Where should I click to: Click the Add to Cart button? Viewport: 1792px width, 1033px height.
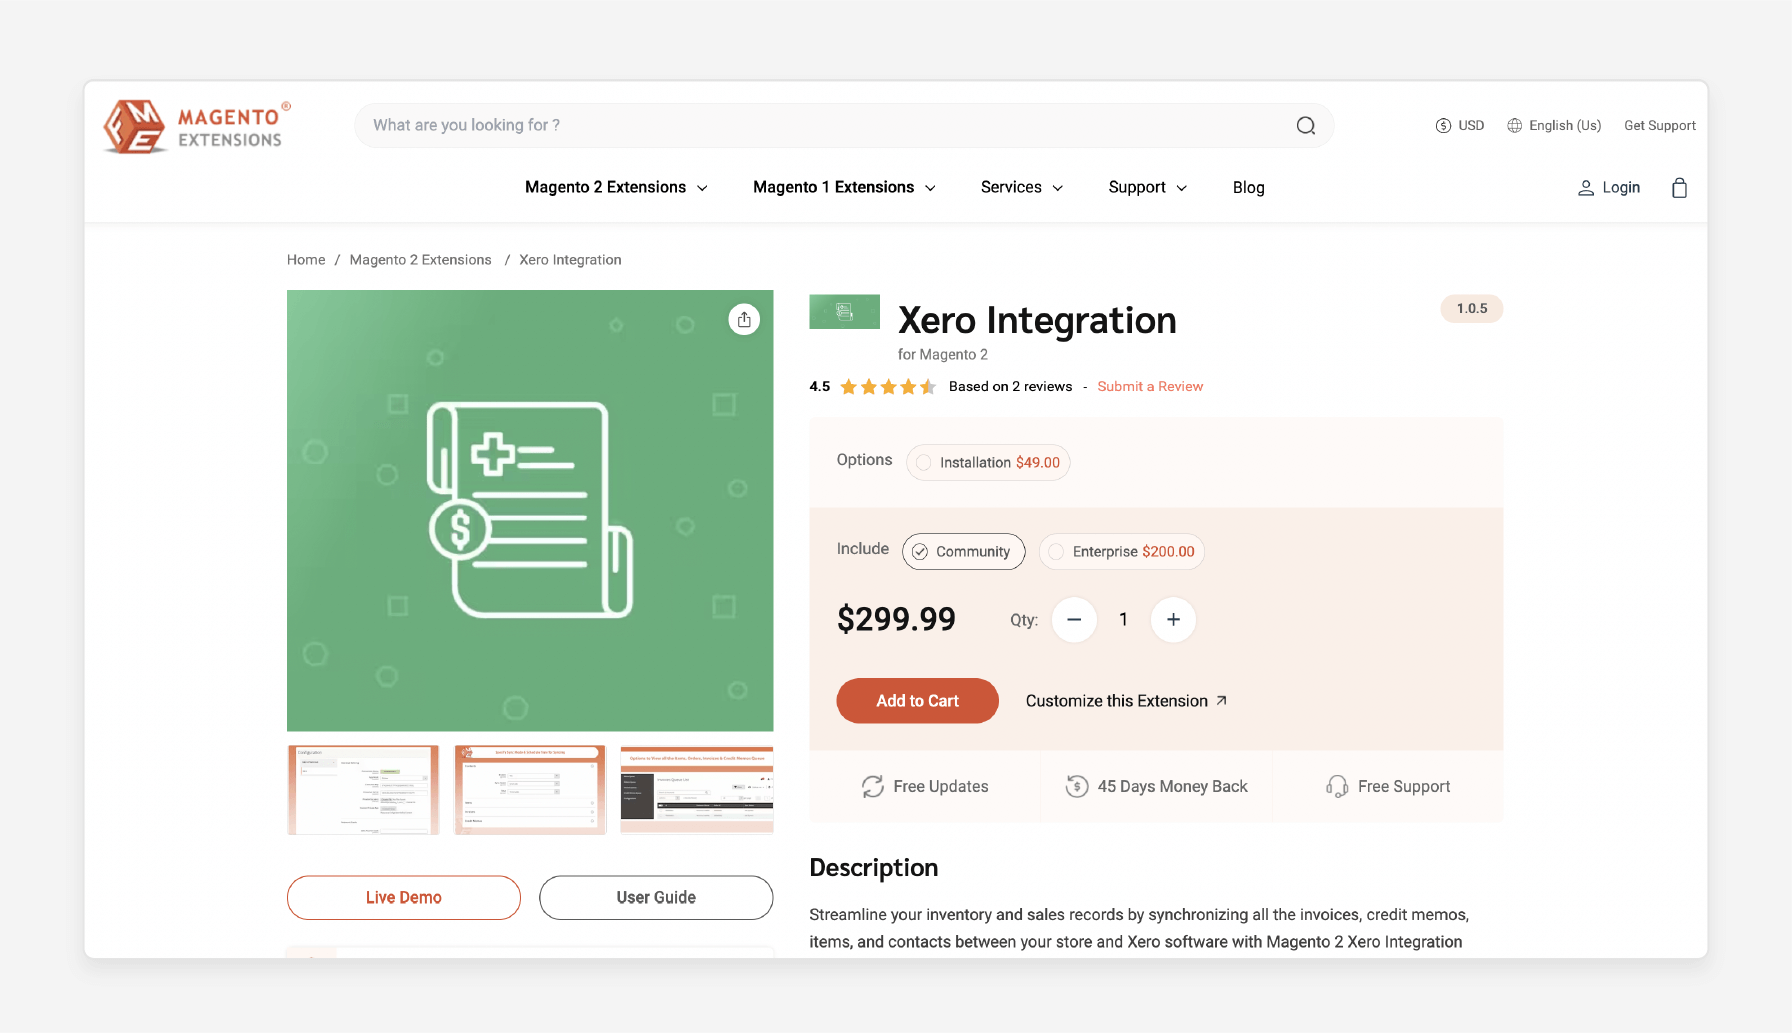pyautogui.click(x=918, y=701)
